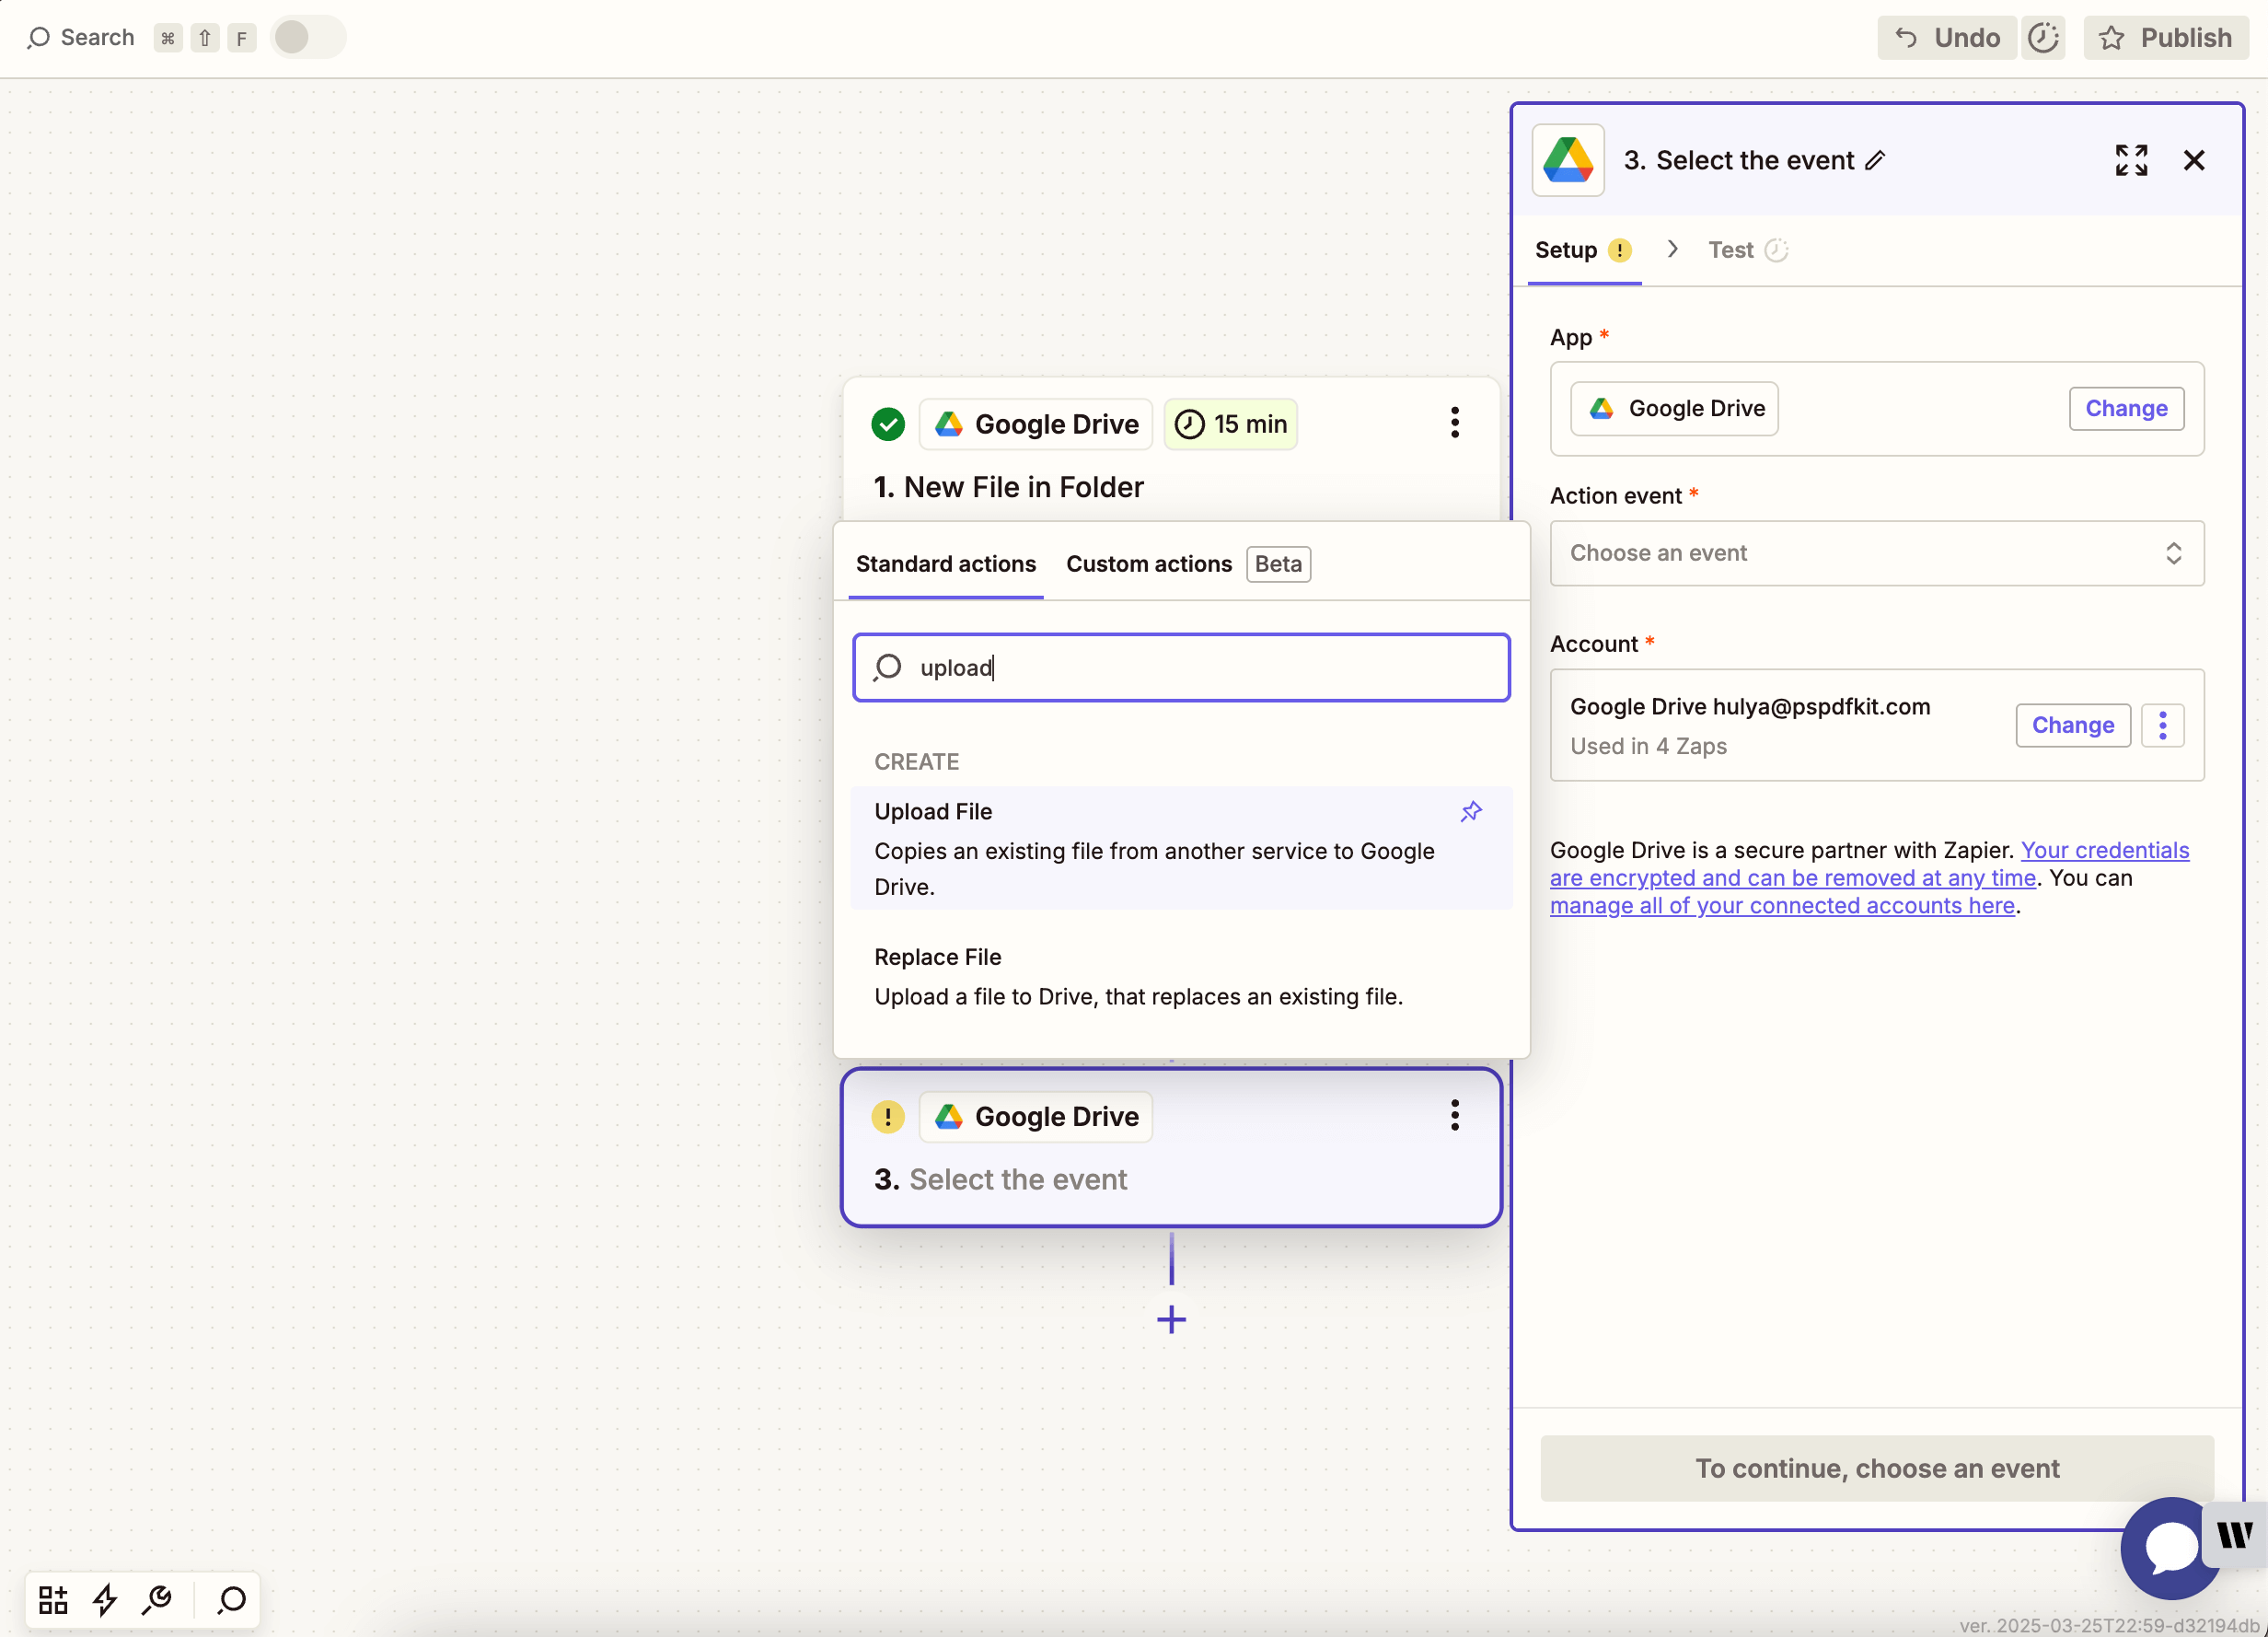Open the kebab menu beside the Account Change button

(x=2163, y=725)
